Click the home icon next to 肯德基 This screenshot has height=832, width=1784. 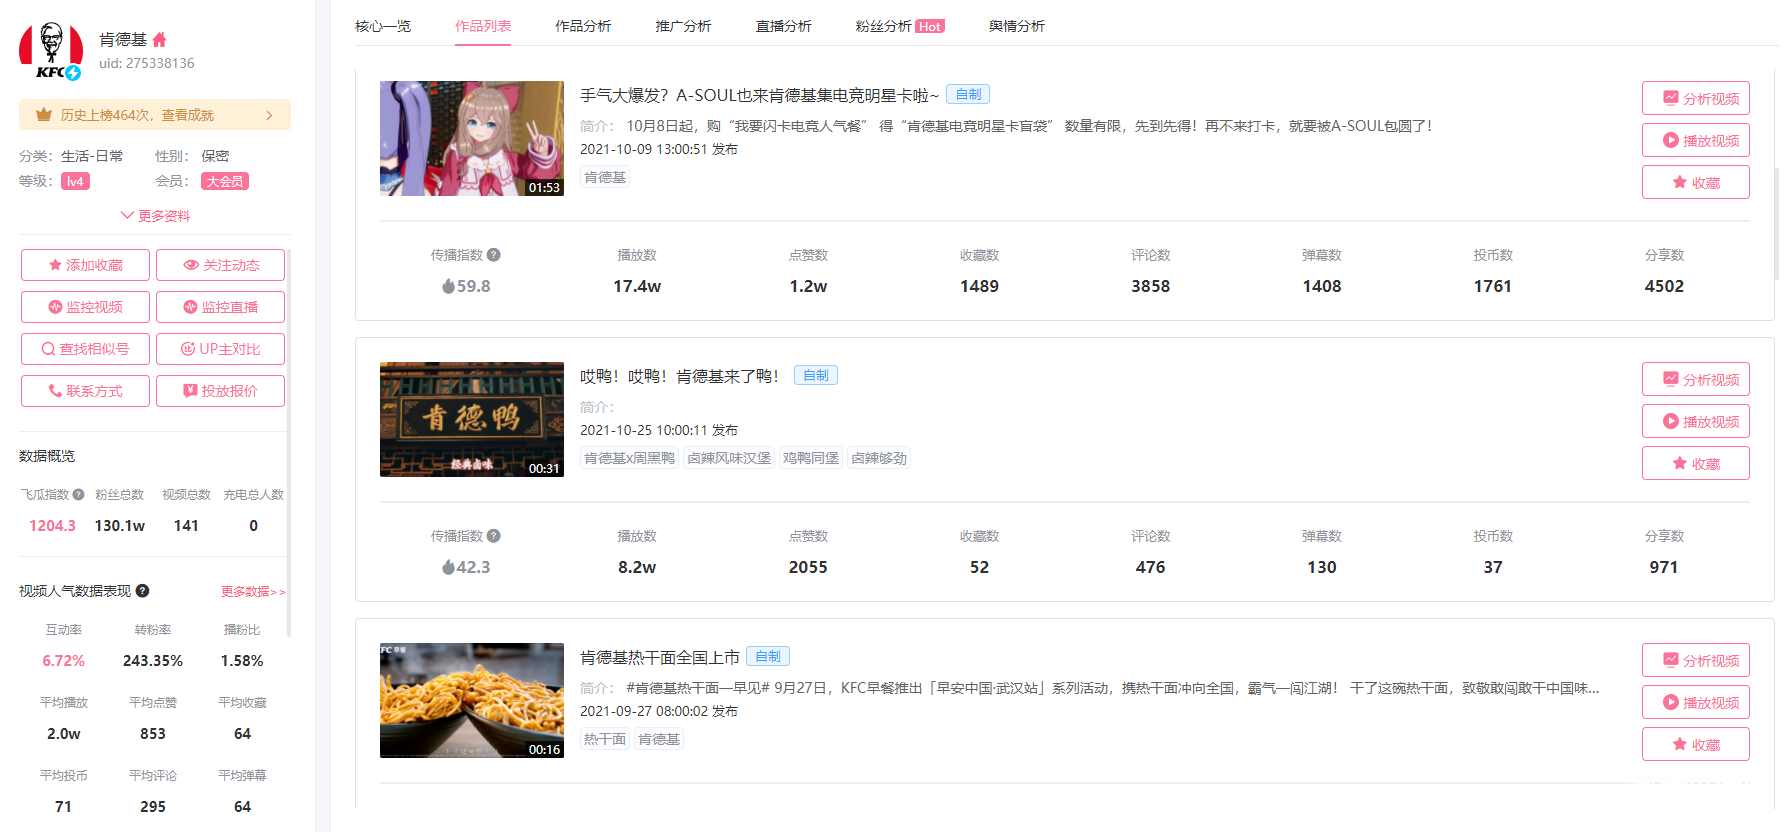pos(160,40)
